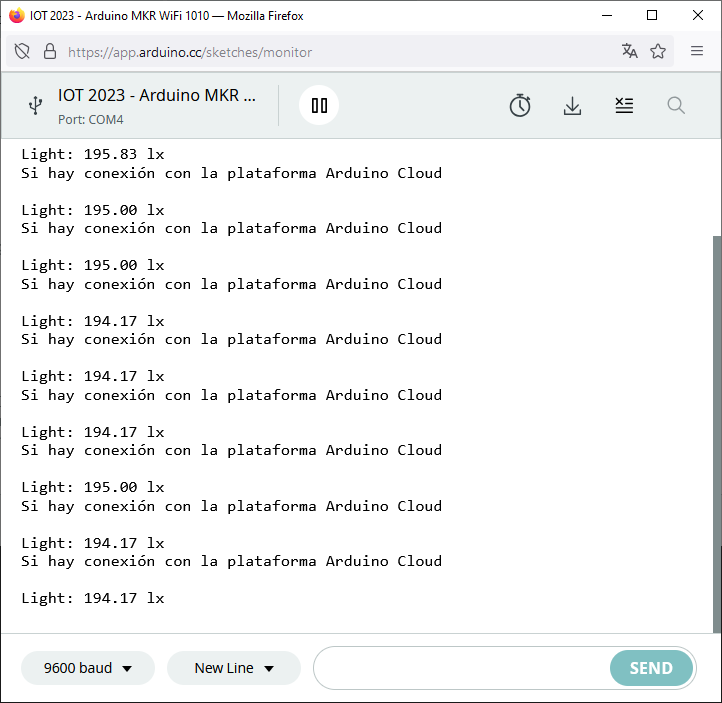
Task: Click the SEND button
Action: tap(651, 668)
